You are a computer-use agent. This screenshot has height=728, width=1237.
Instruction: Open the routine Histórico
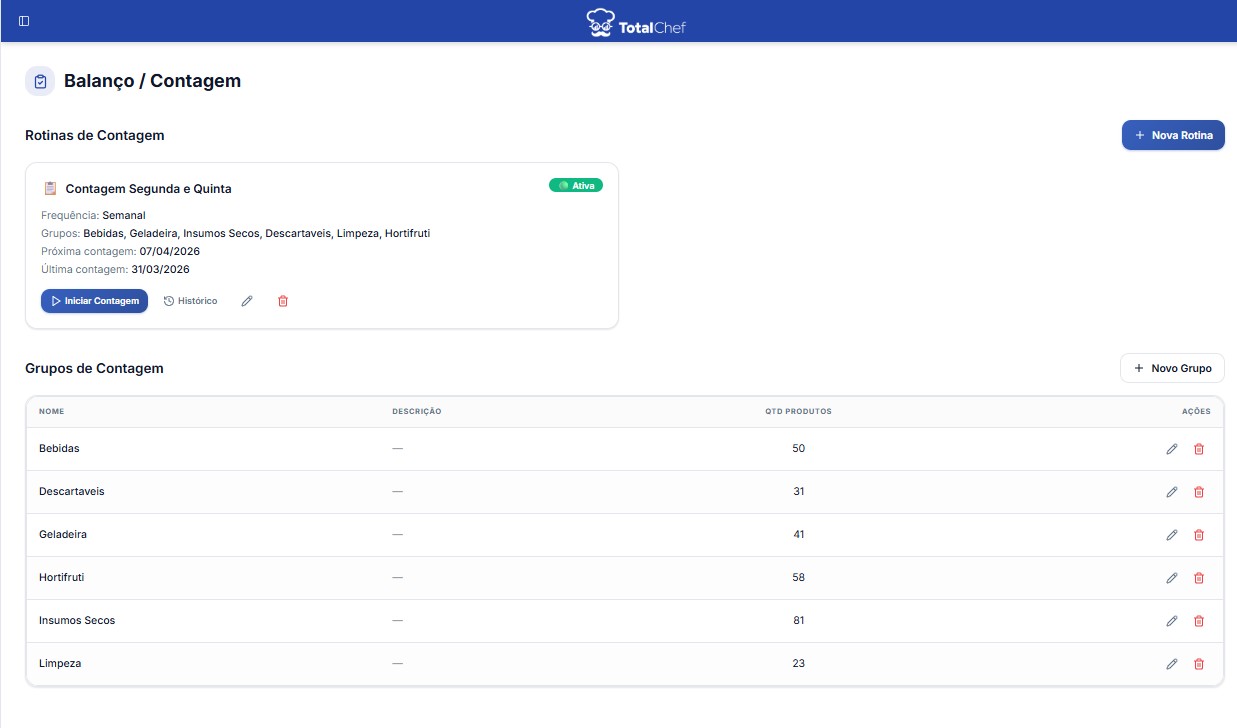190,301
